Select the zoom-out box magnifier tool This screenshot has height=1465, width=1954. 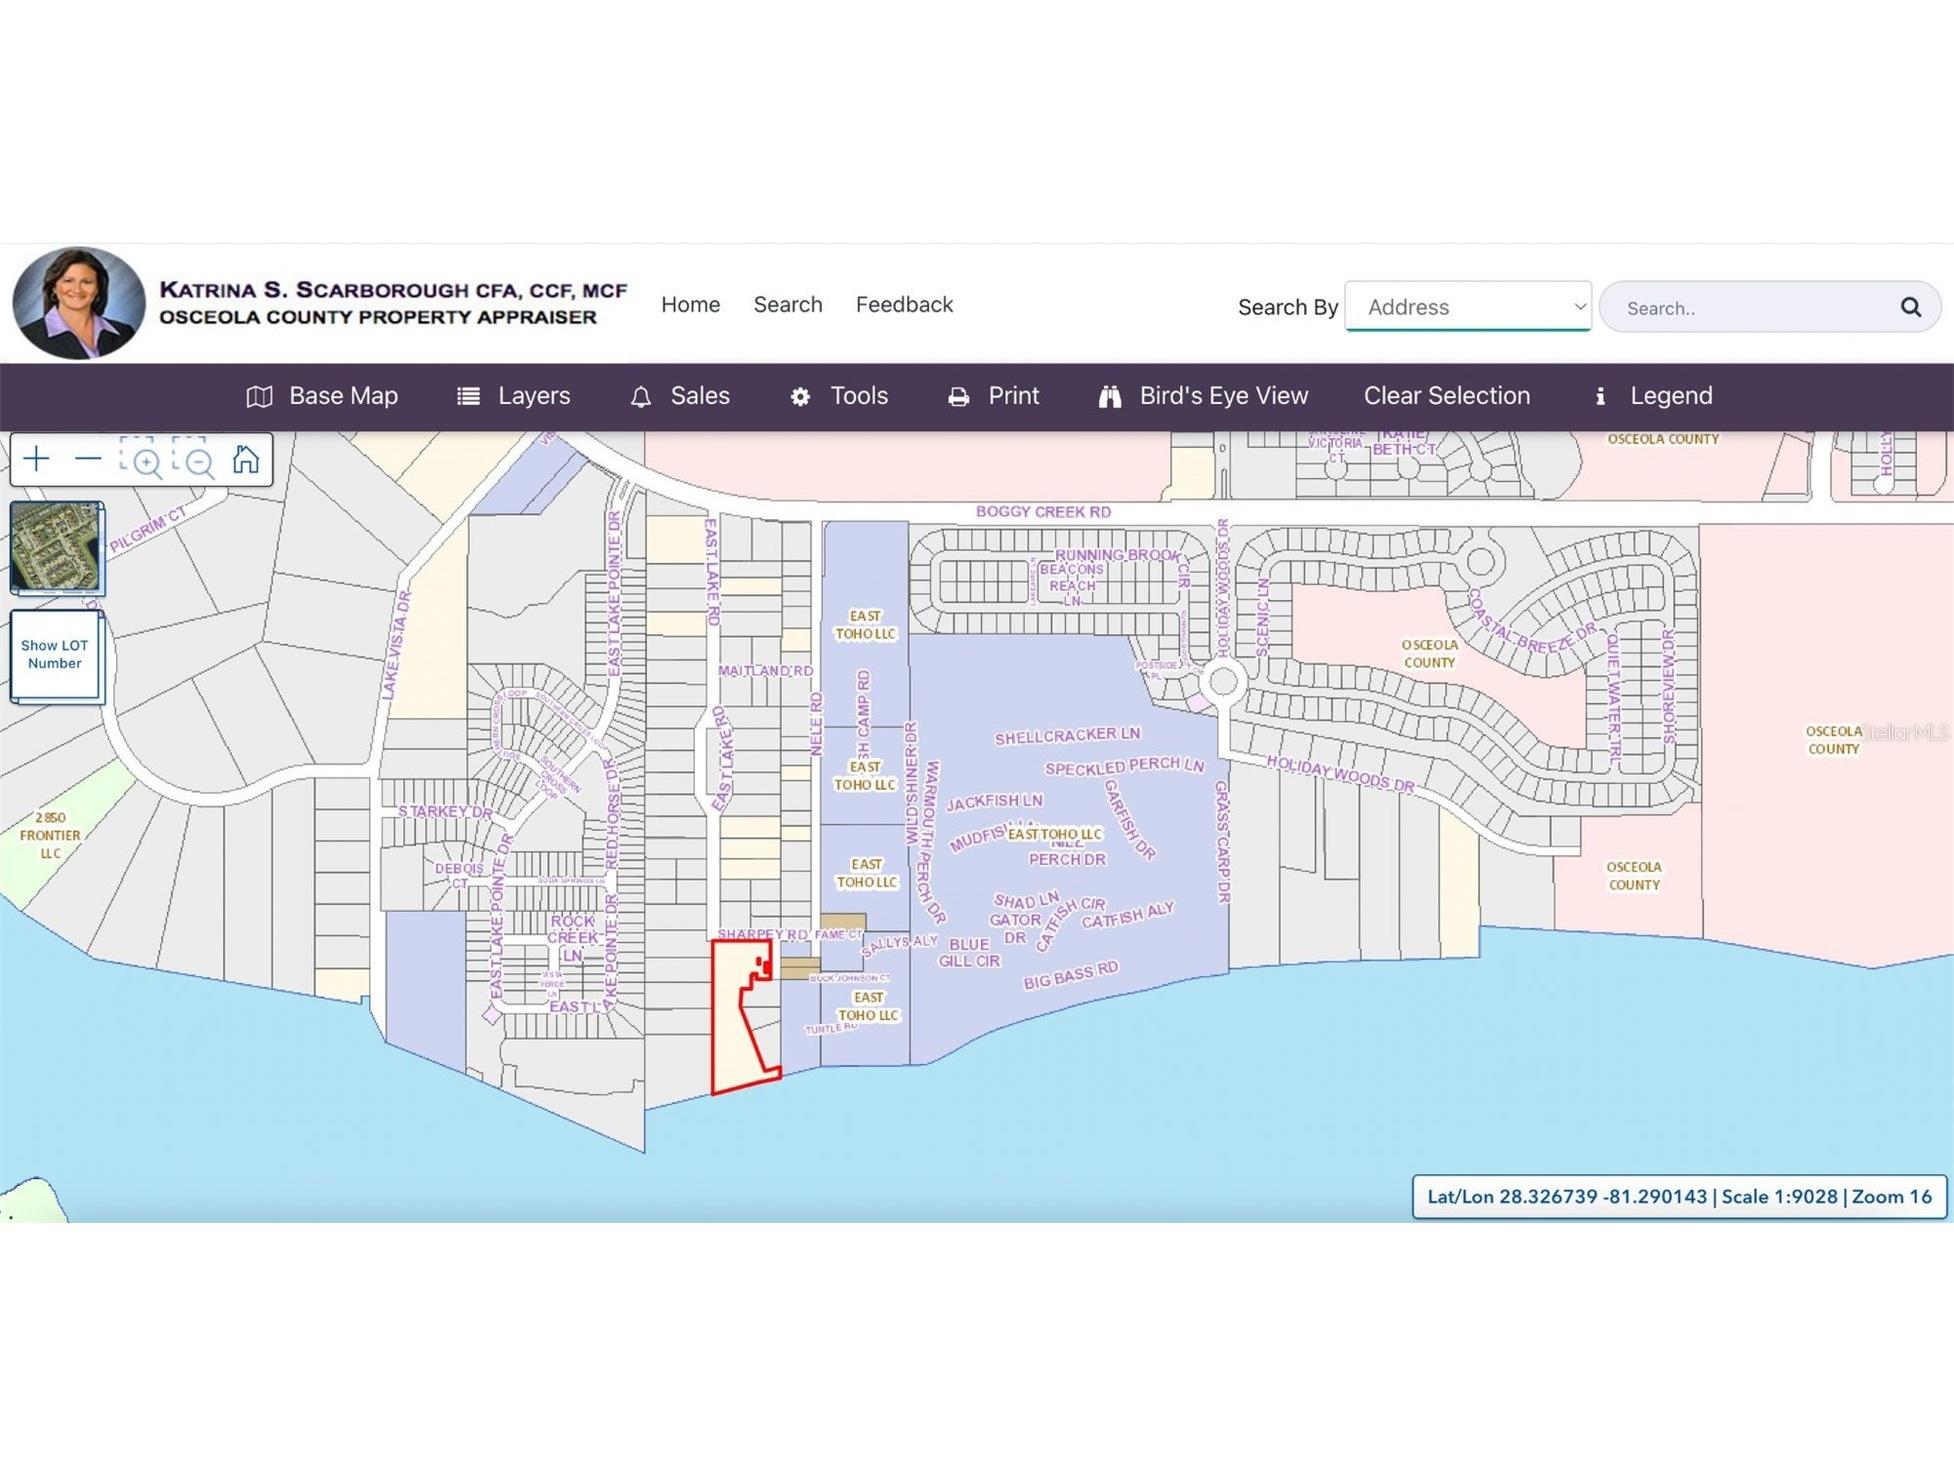pos(194,459)
